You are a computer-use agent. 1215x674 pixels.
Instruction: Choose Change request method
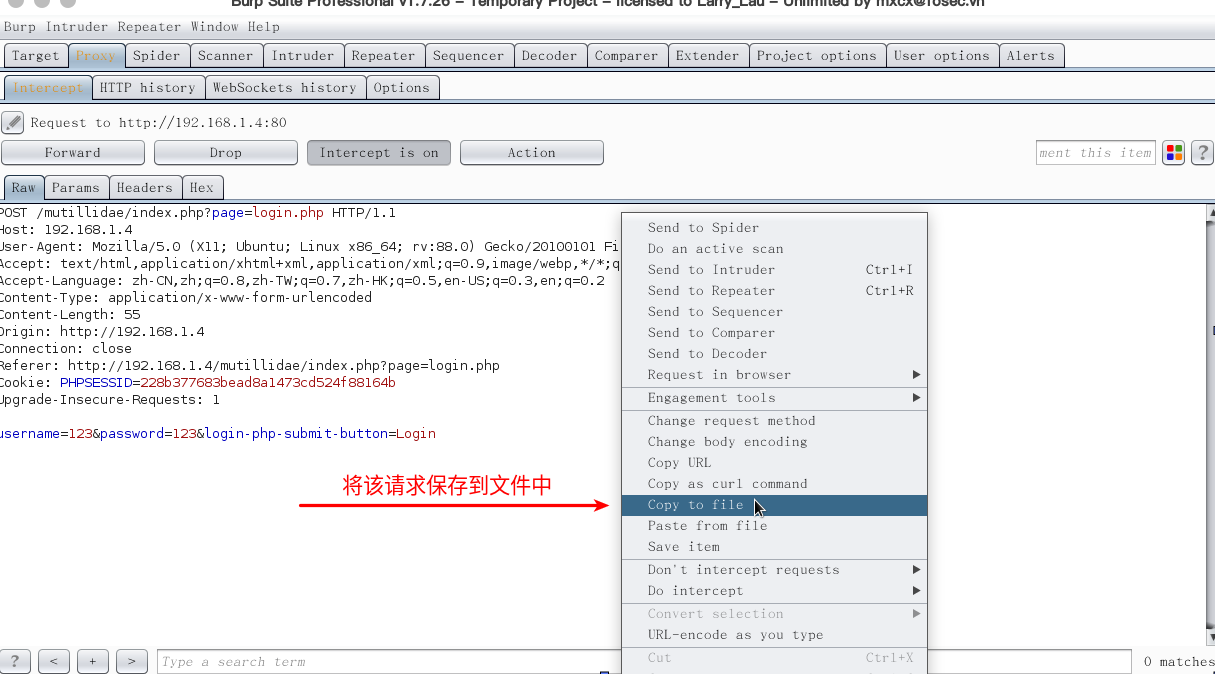pyautogui.click(x=774, y=421)
